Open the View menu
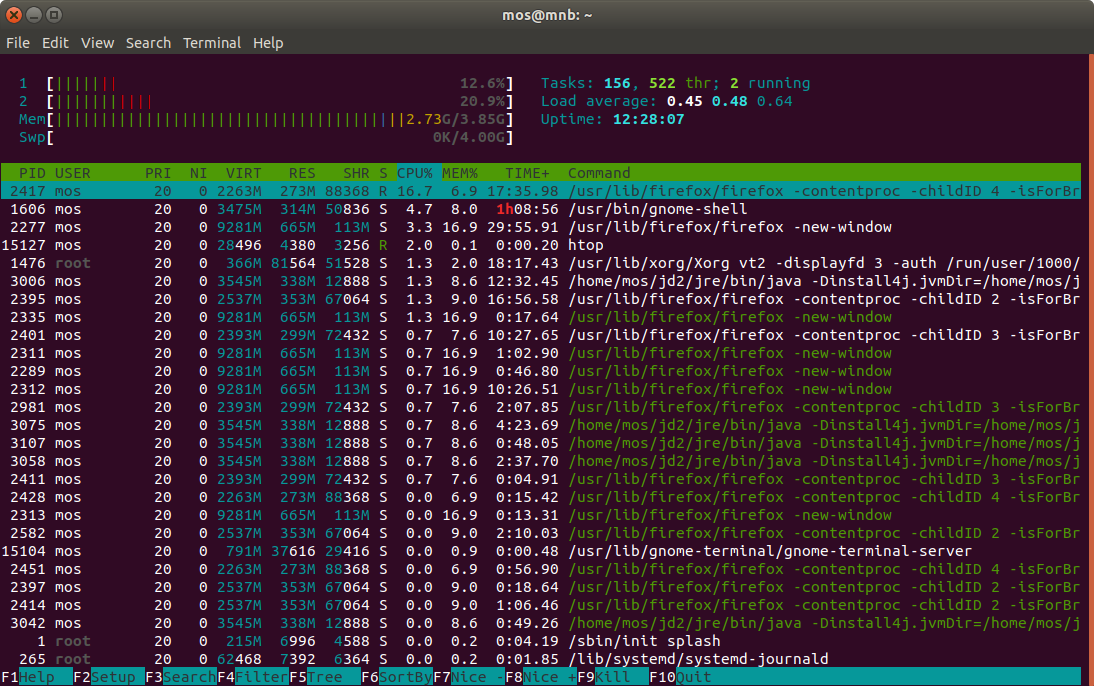 [97, 43]
